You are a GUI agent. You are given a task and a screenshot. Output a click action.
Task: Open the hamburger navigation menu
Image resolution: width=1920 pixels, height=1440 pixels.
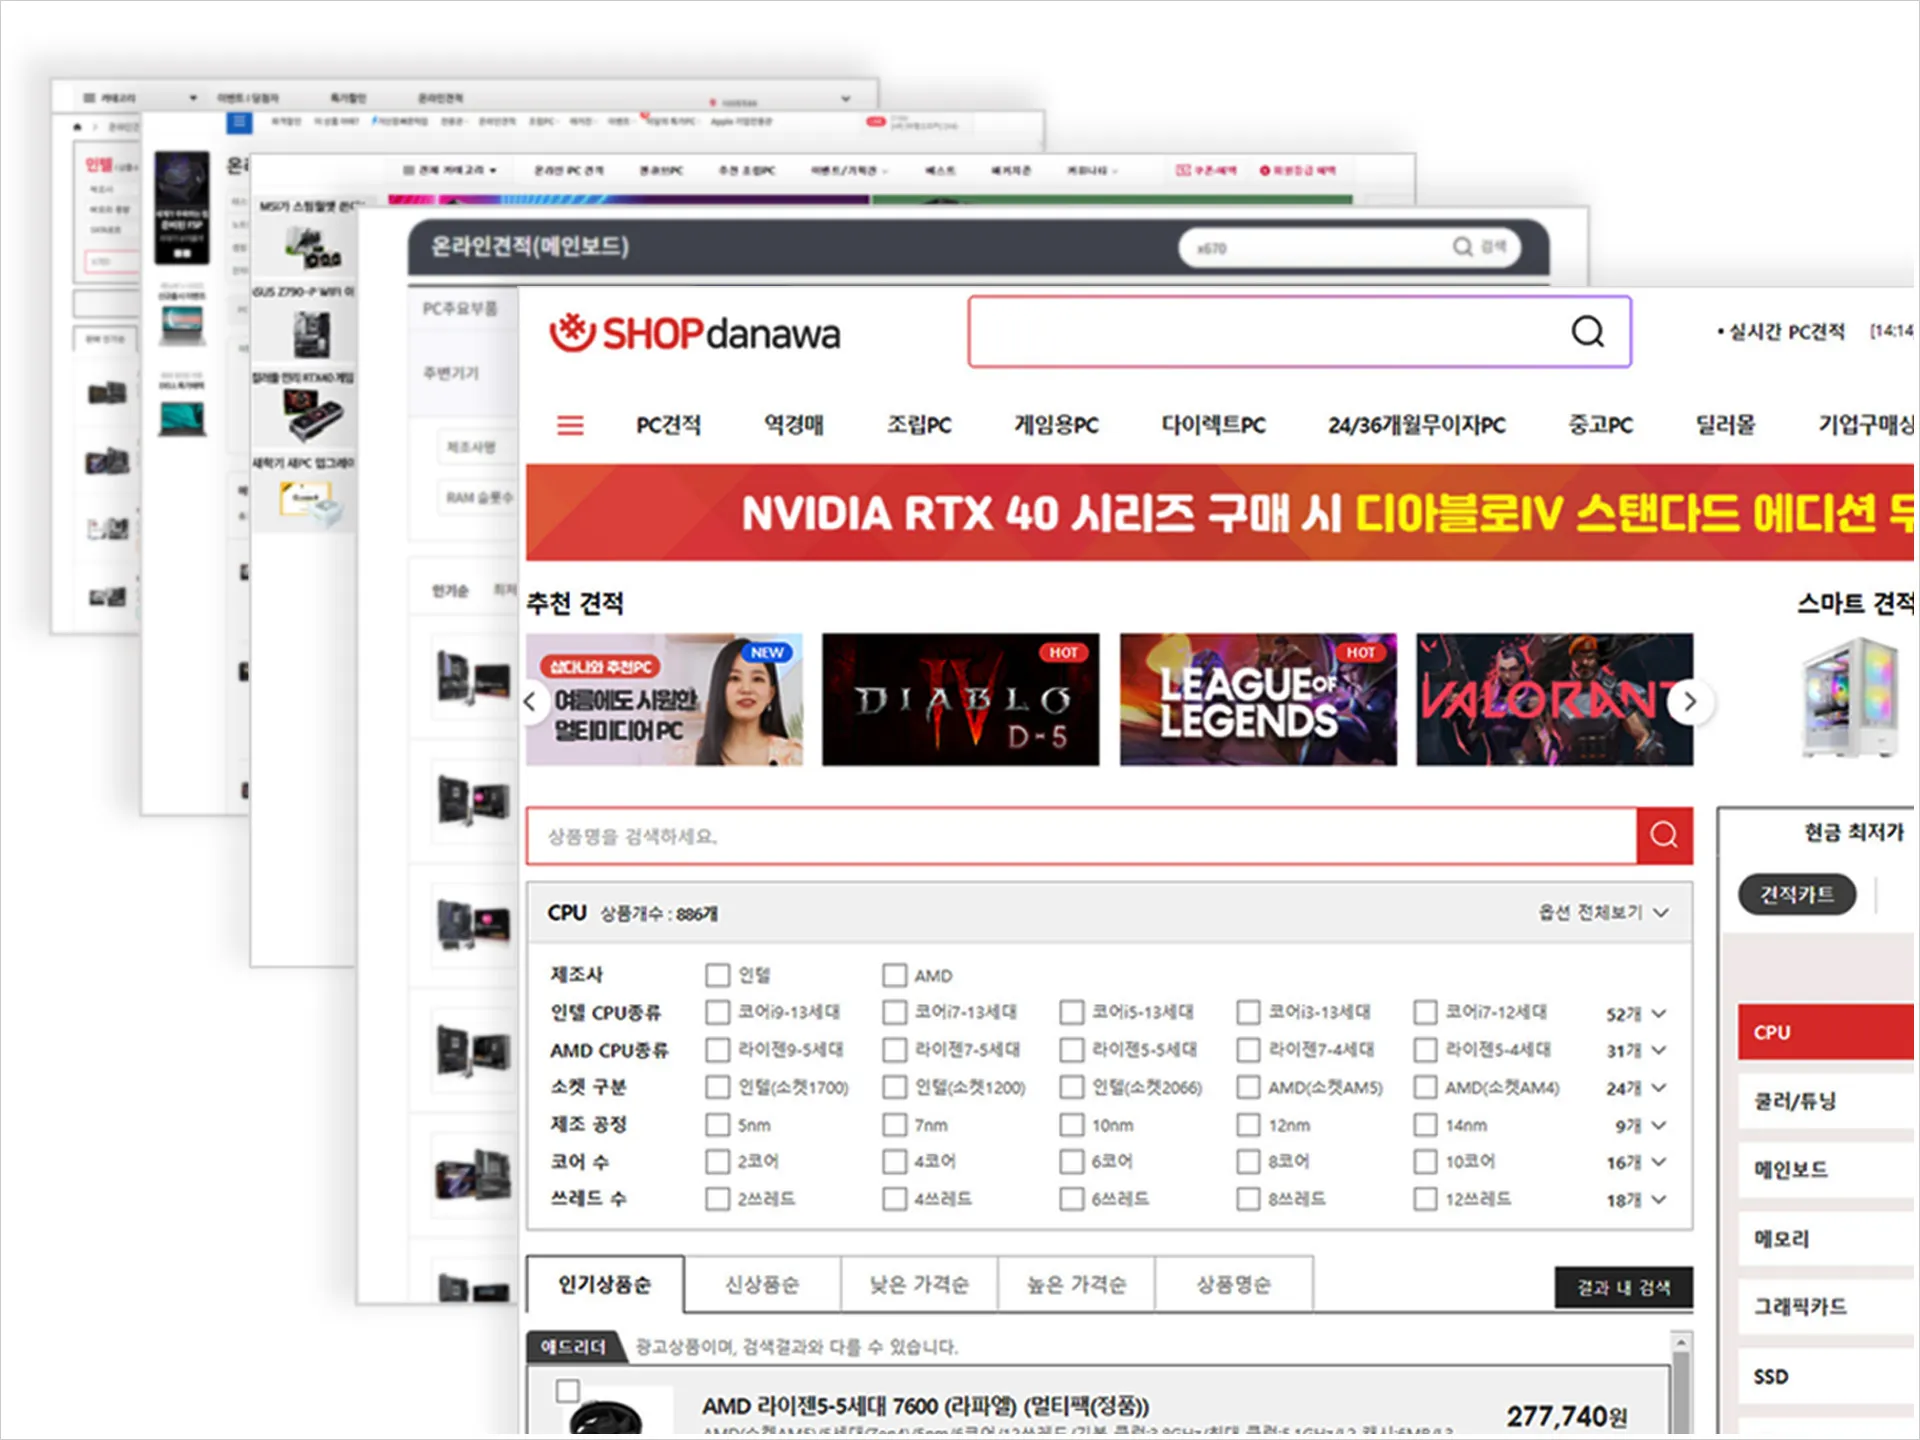[x=570, y=424]
